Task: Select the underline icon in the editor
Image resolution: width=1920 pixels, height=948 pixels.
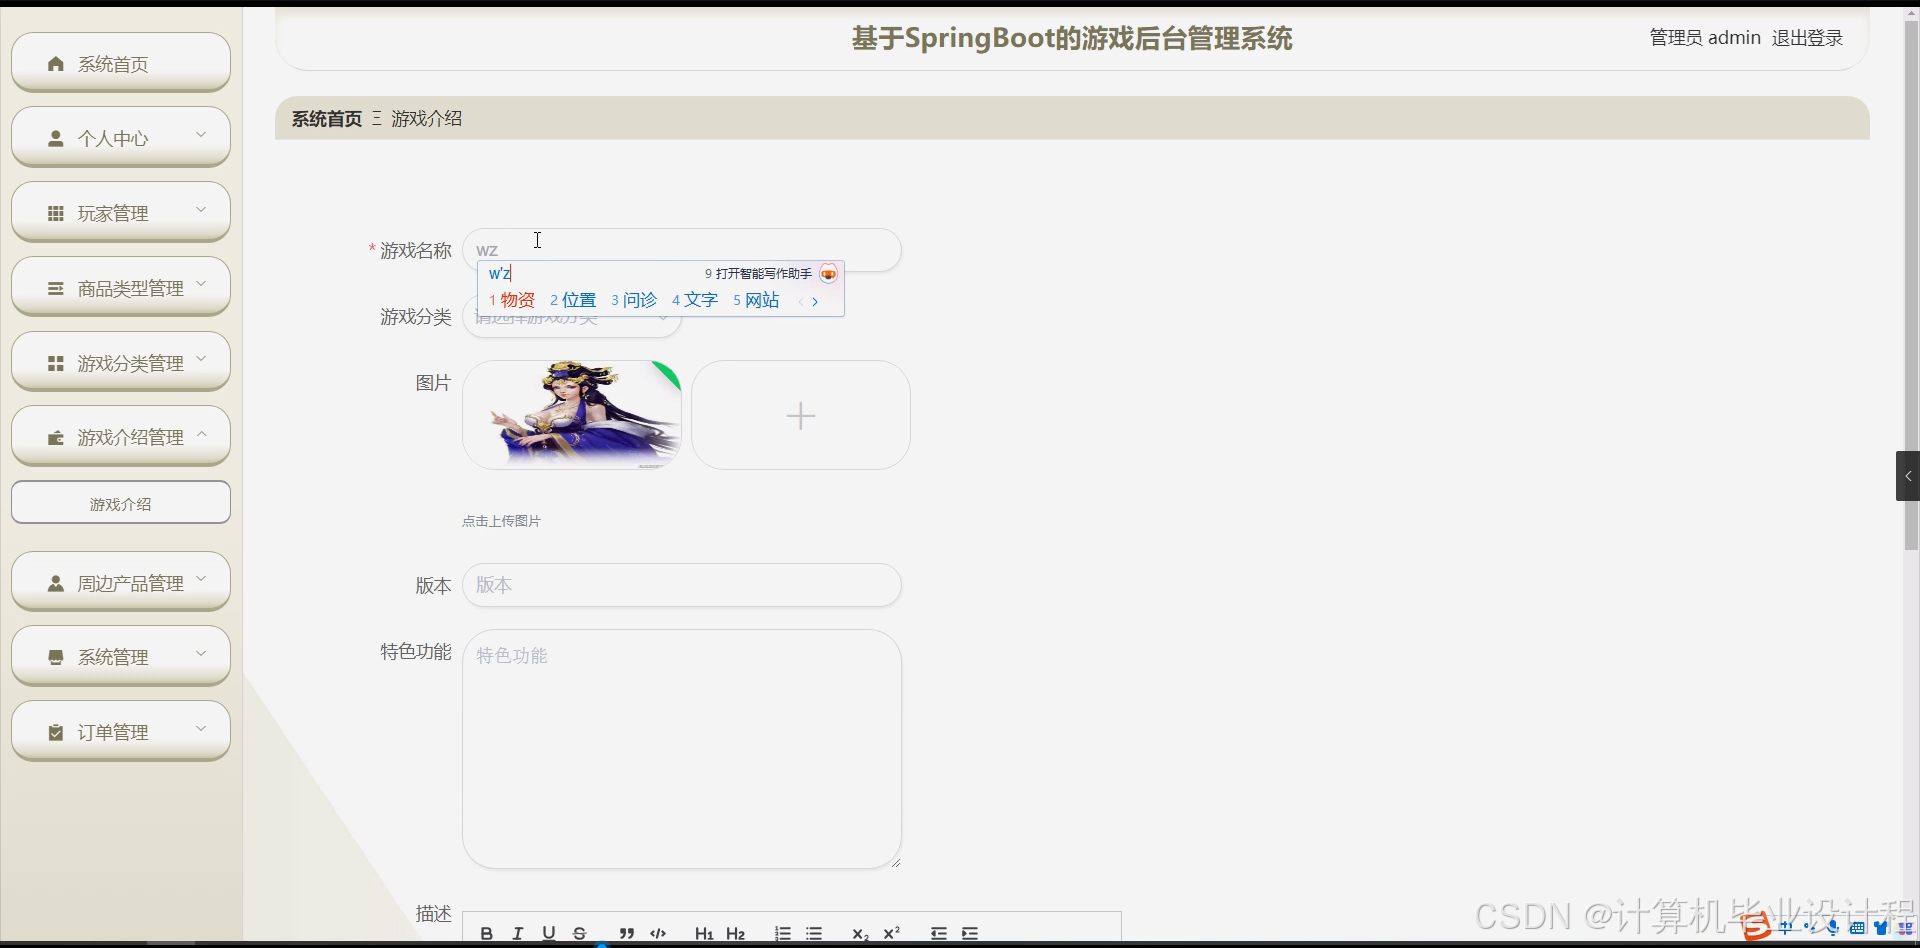Action: [x=548, y=932]
